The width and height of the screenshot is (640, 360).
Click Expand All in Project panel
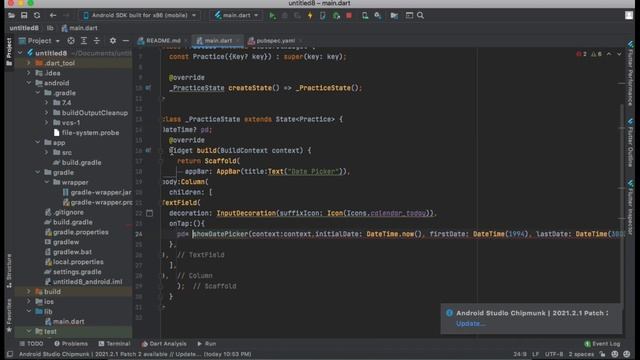coord(84,41)
